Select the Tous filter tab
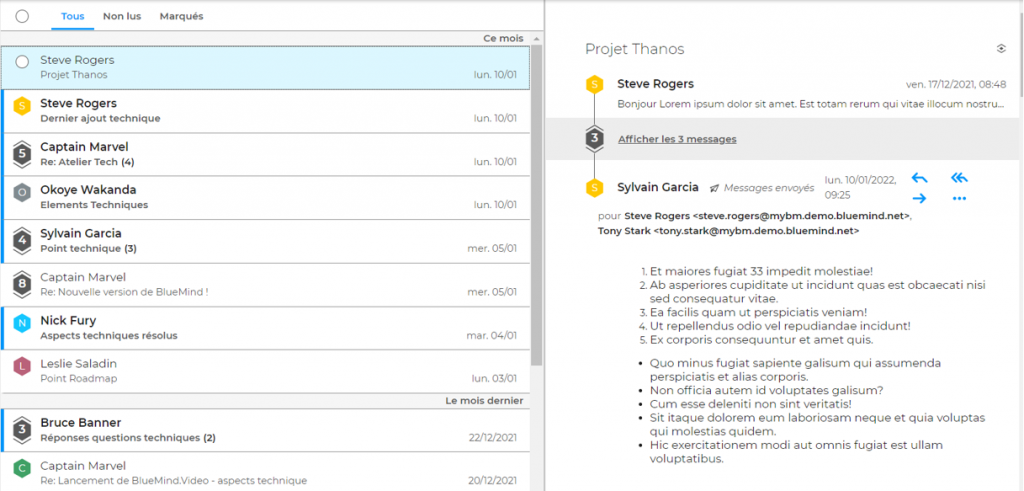The height and width of the screenshot is (491, 1024). pos(72,16)
